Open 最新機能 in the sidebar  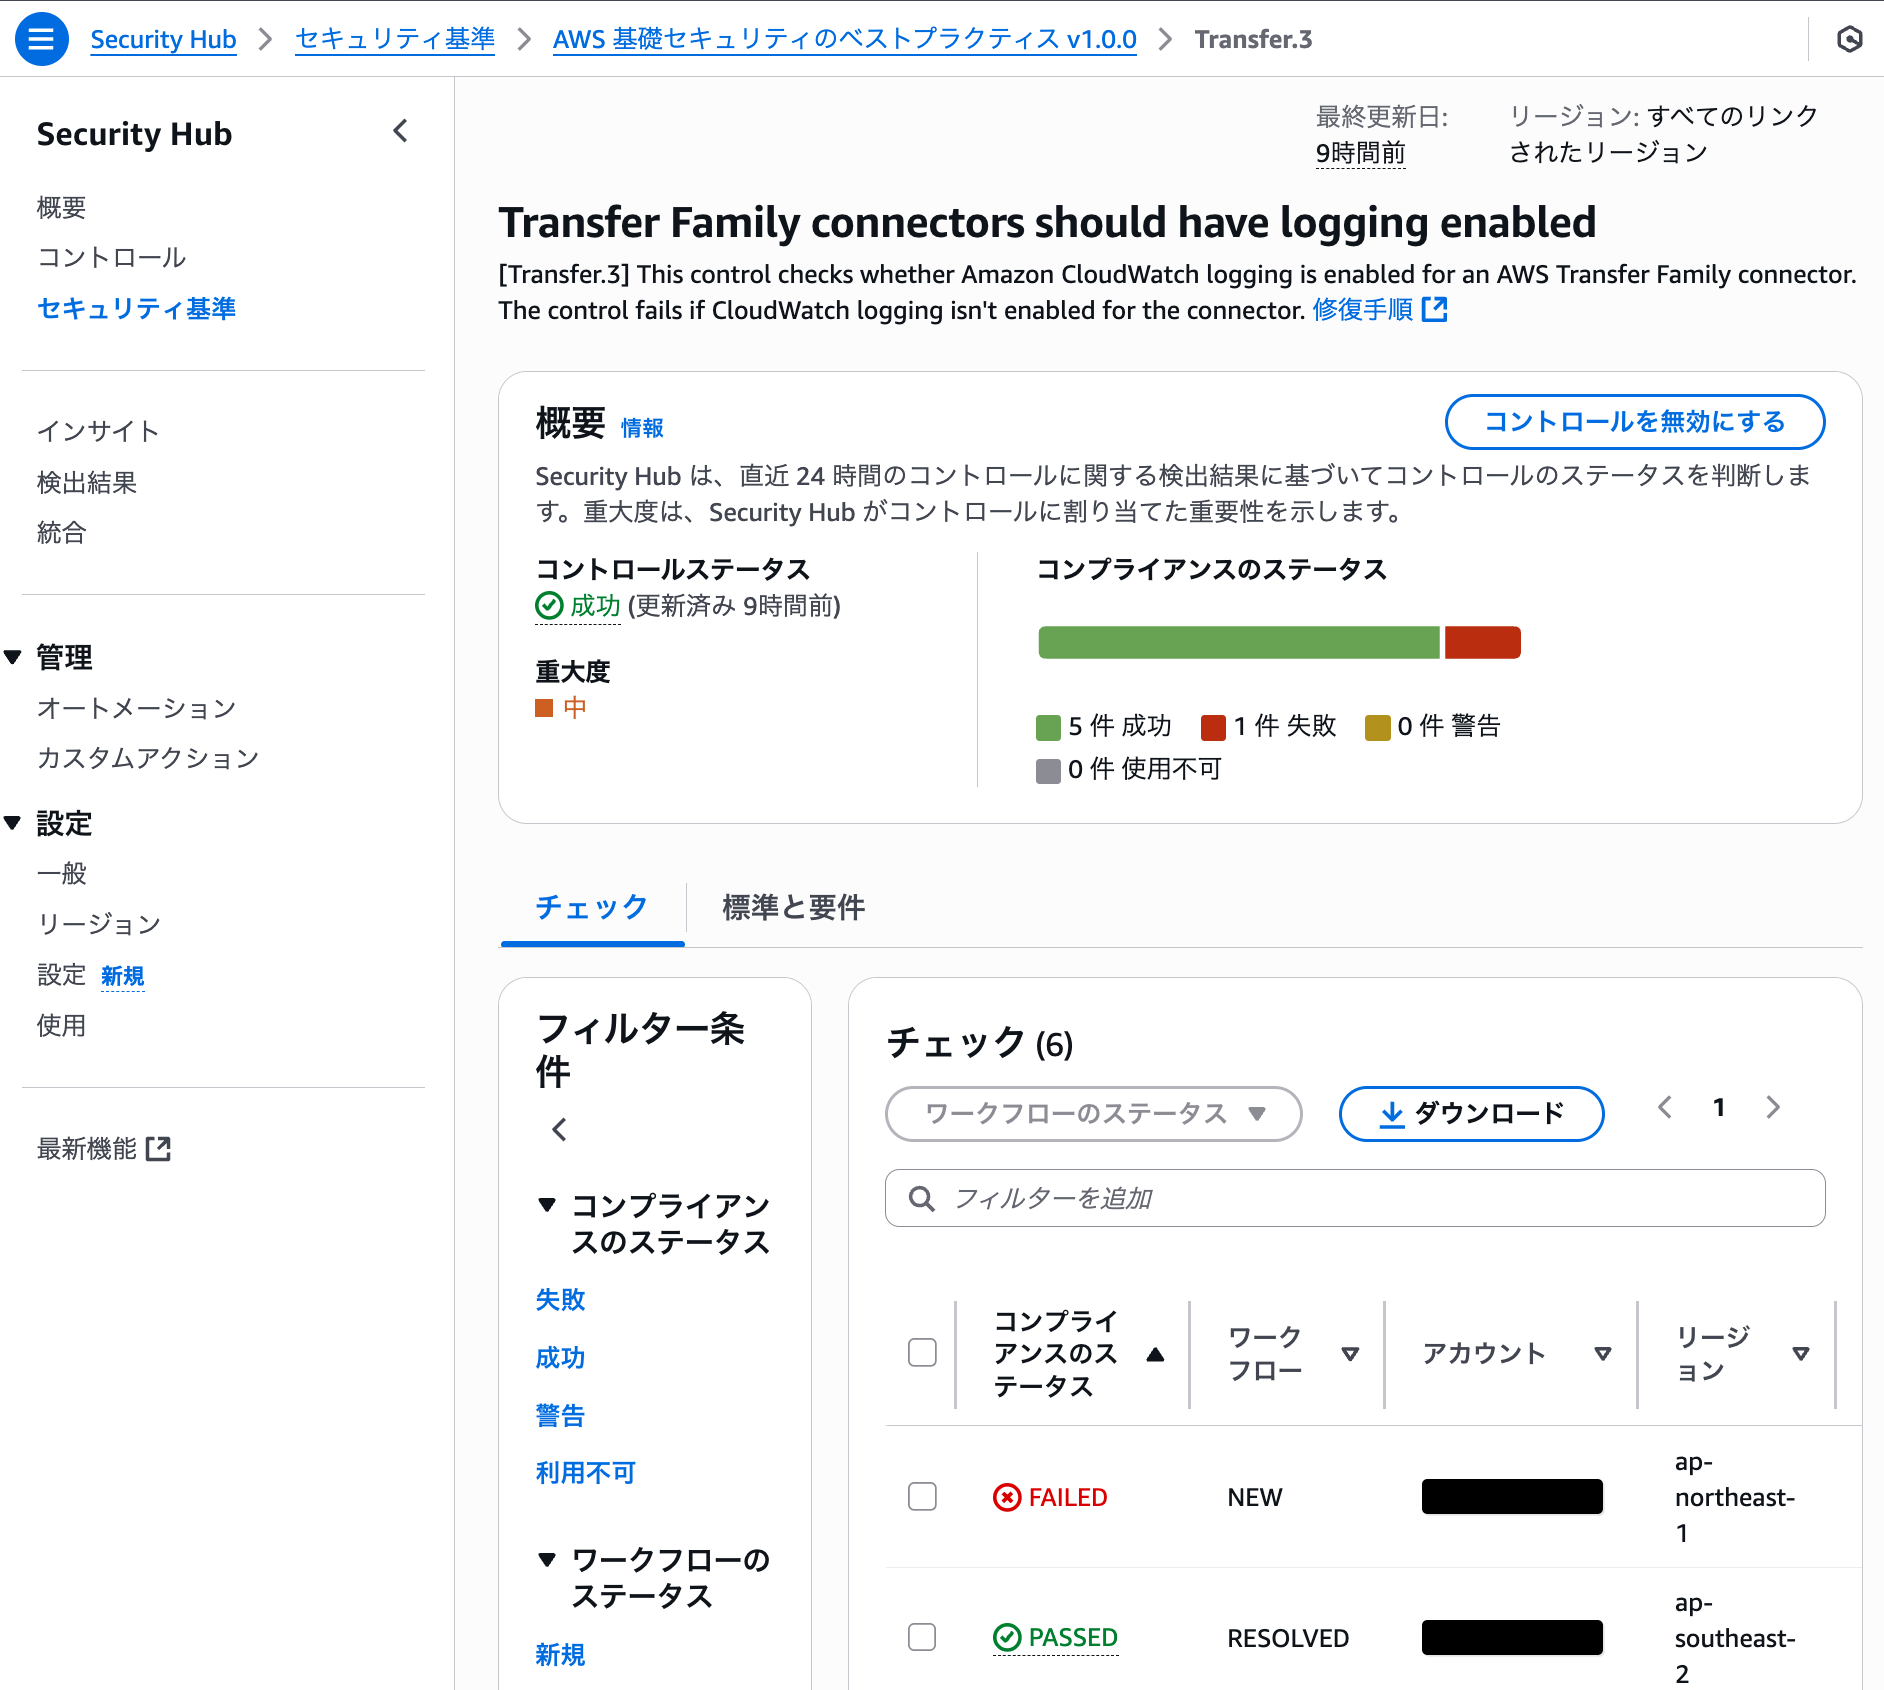click(x=87, y=1149)
